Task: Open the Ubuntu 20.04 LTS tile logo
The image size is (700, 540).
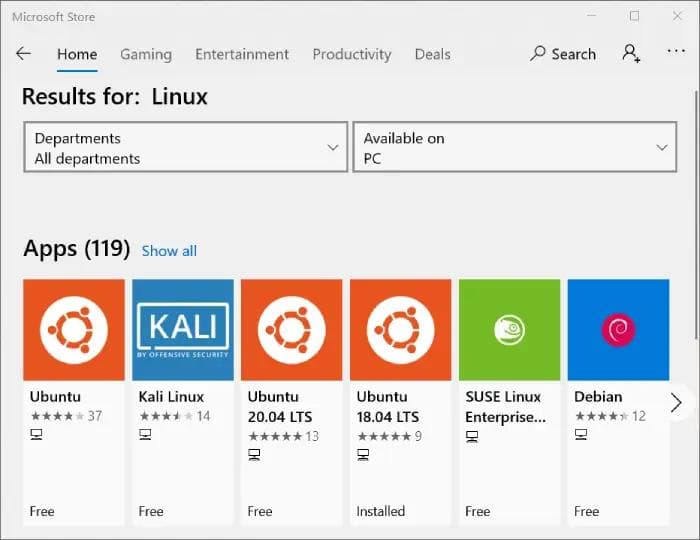Action: (292, 330)
